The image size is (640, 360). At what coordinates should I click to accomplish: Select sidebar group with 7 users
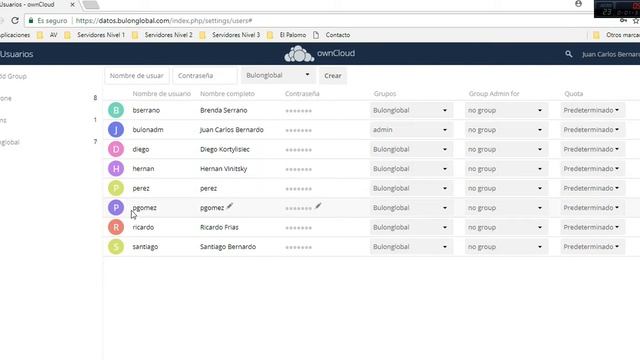point(48,142)
